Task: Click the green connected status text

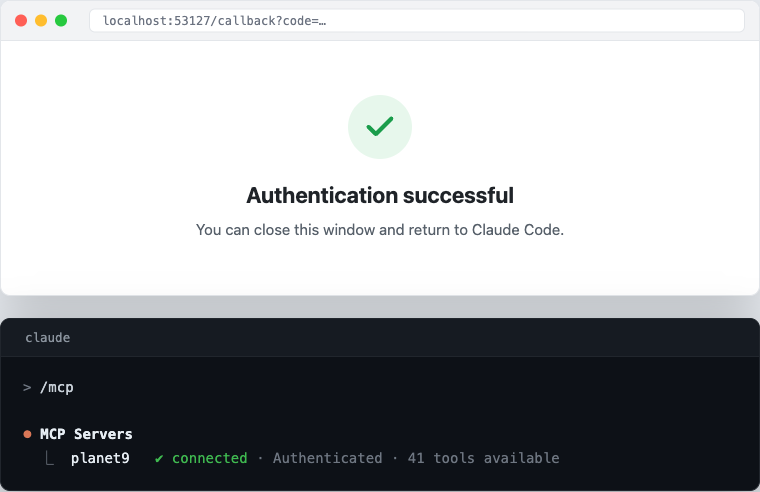Action: pyautogui.click(x=210, y=458)
